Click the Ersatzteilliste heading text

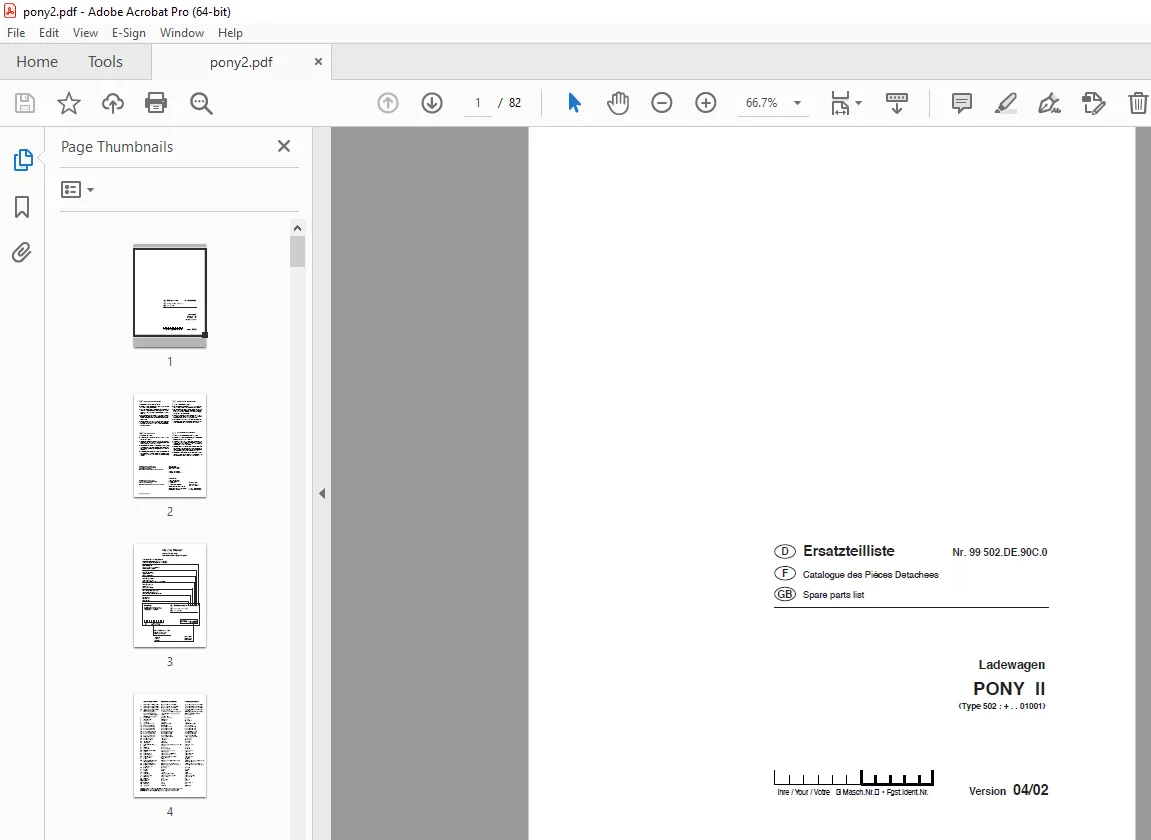click(849, 551)
